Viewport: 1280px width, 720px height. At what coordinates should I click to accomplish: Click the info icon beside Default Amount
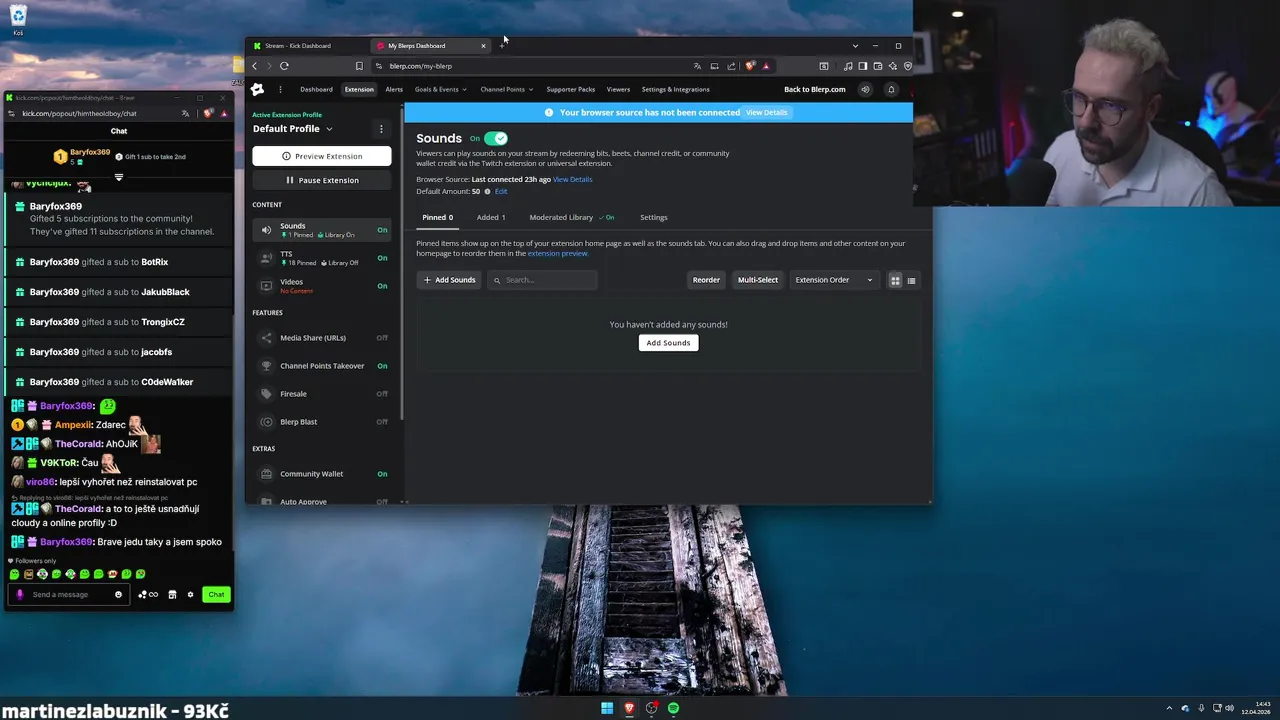488,191
